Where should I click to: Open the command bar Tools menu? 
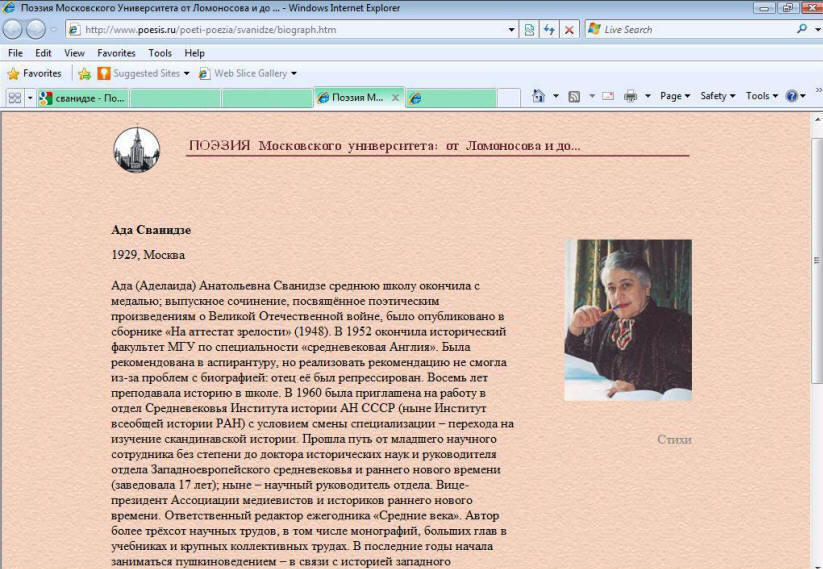pos(762,96)
